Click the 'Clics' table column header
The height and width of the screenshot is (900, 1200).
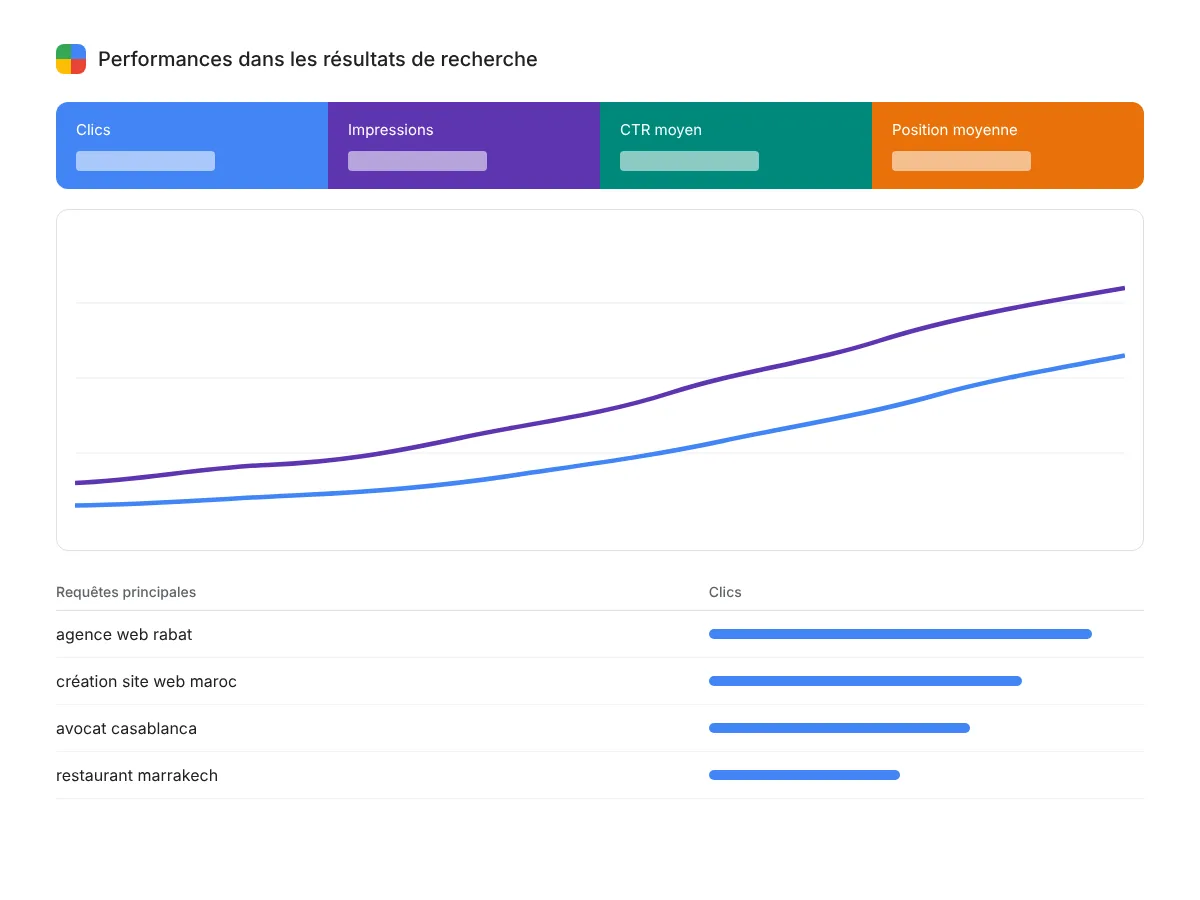(725, 592)
